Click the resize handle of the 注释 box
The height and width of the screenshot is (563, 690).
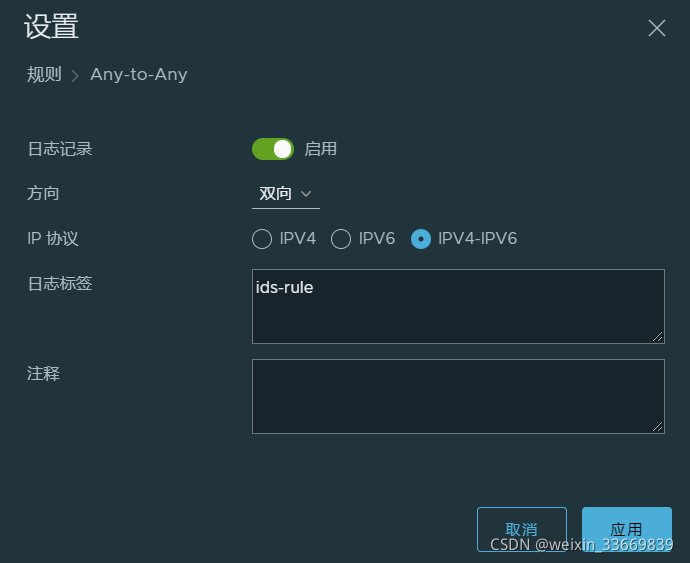(x=658, y=427)
